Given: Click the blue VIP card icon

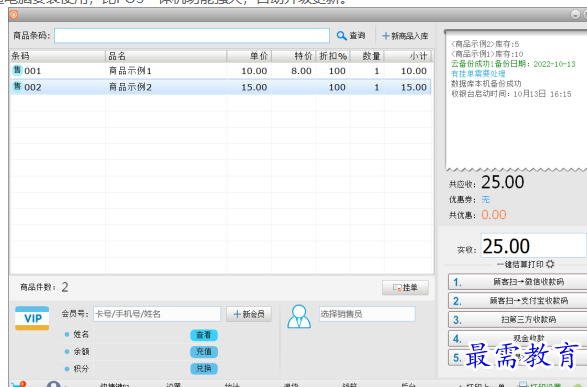Looking at the screenshot, I should tap(32, 318).
